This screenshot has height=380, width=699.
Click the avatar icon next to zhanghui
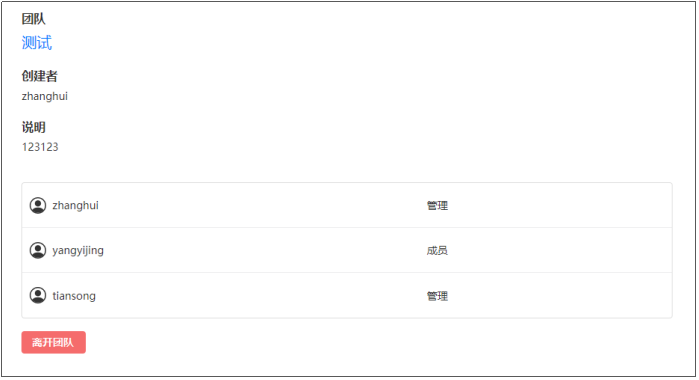(x=38, y=206)
